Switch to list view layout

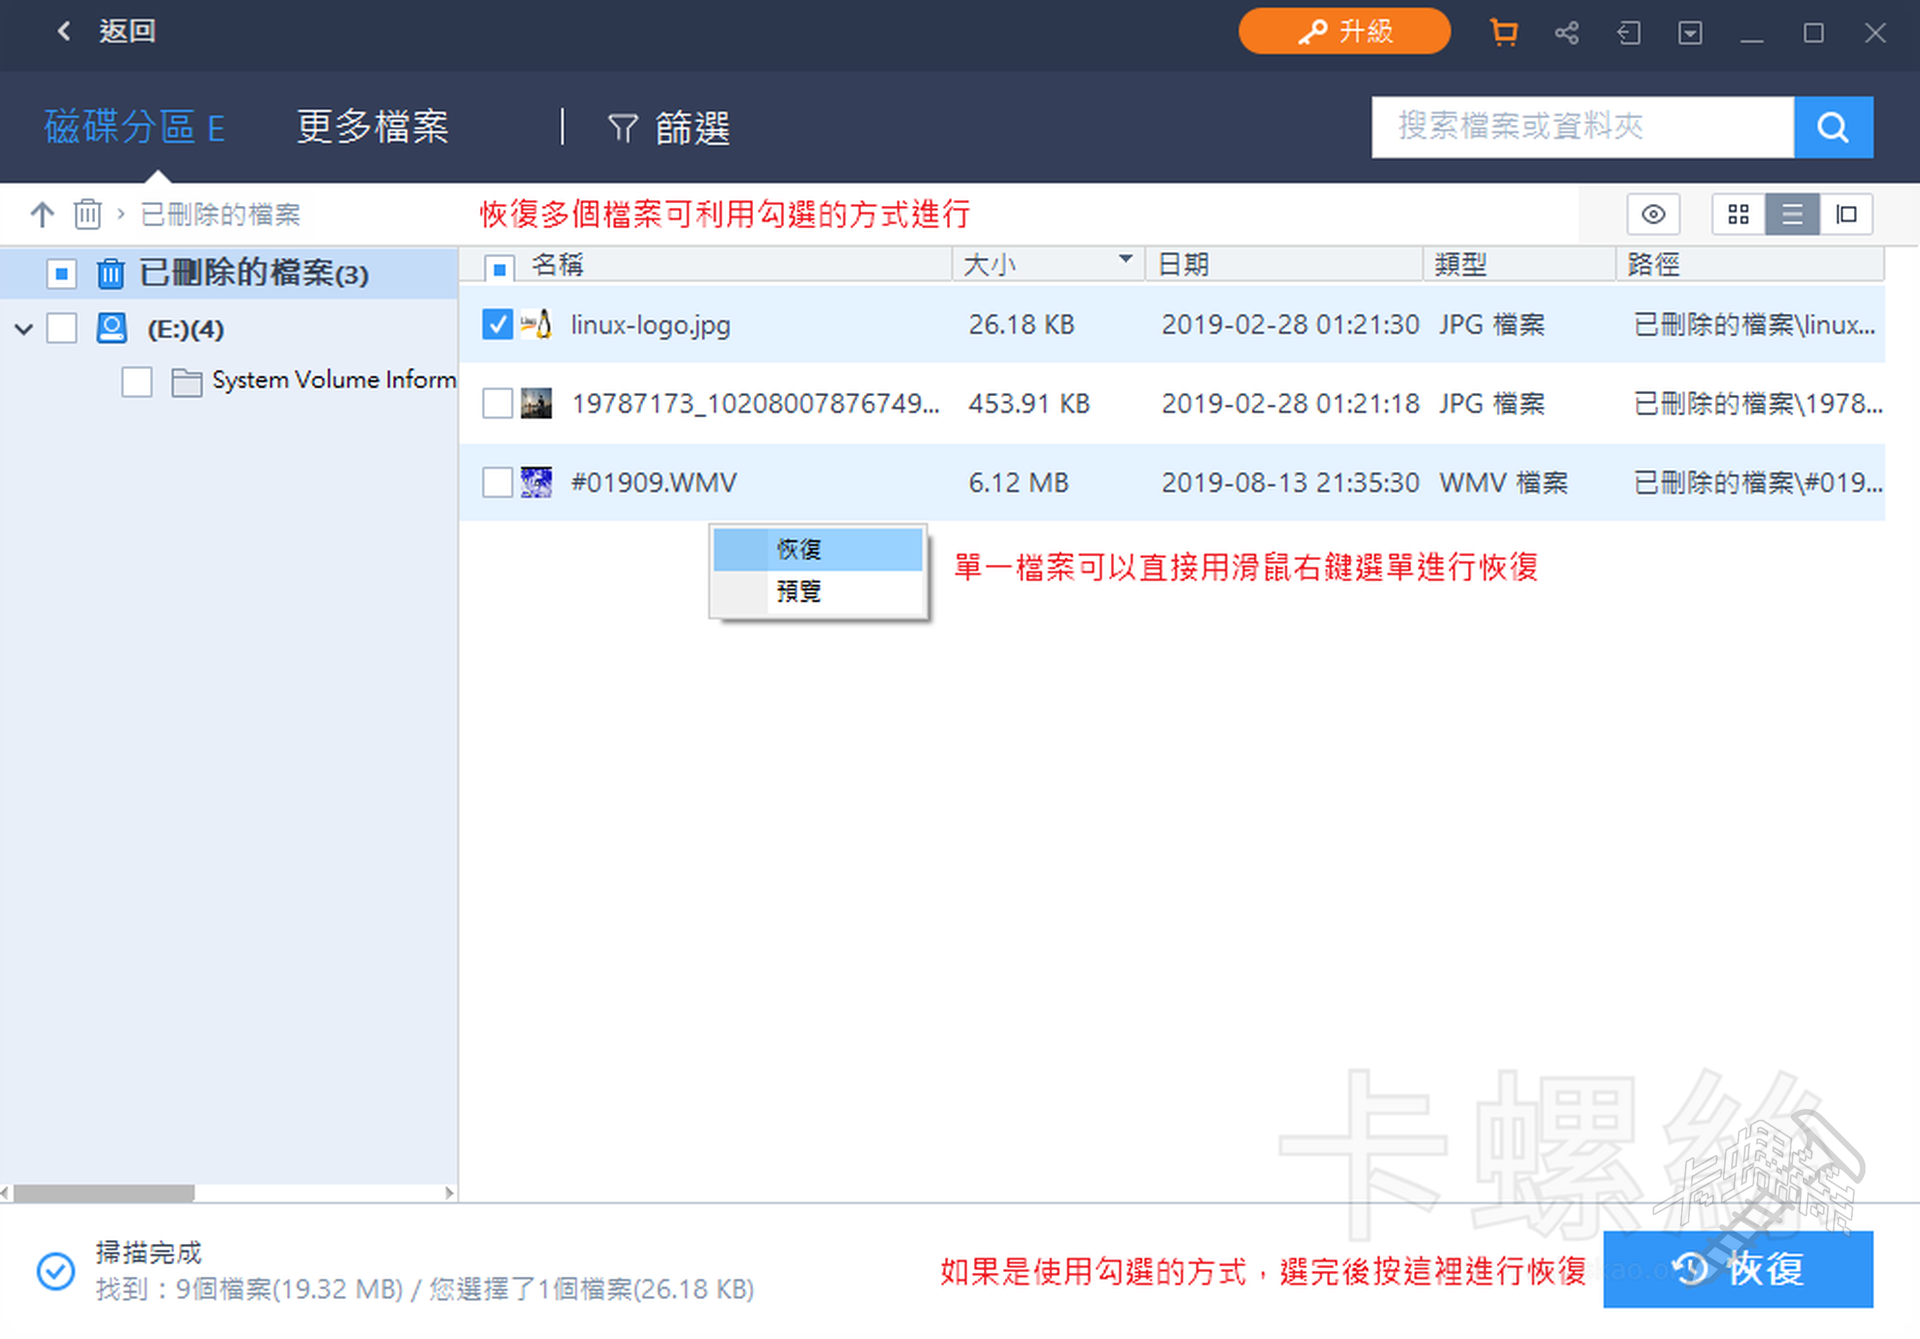pos(1792,214)
